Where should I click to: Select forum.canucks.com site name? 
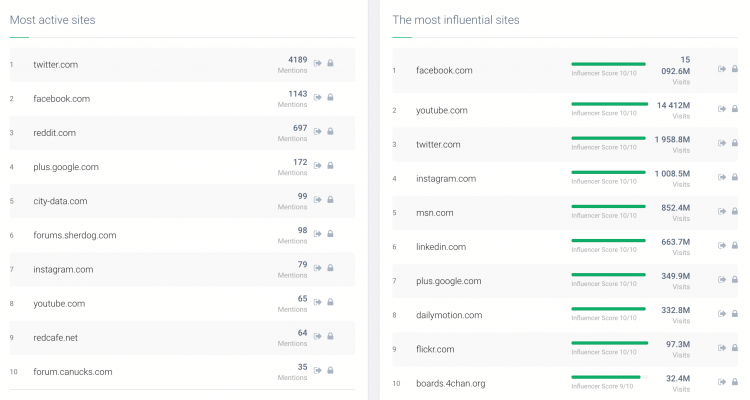[73, 372]
